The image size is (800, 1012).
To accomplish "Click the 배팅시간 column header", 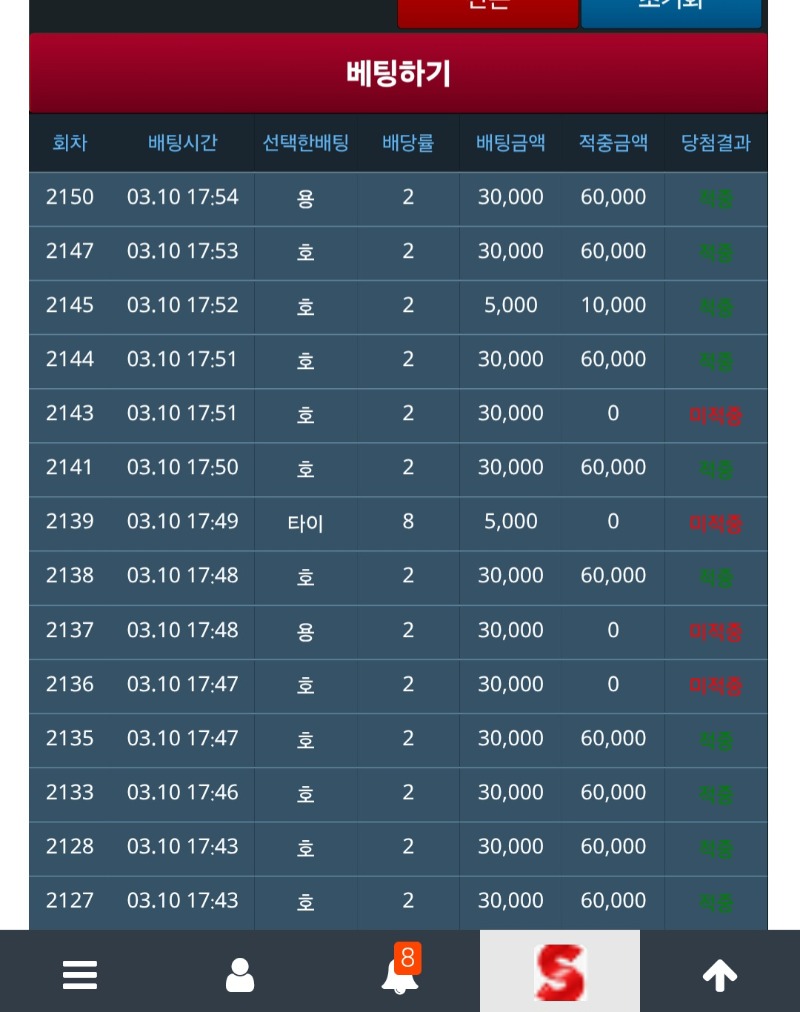I will [x=183, y=143].
